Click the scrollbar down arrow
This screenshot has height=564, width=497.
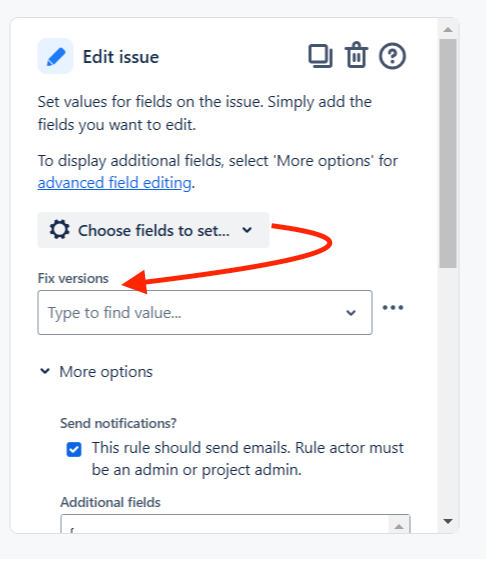pyautogui.click(x=448, y=521)
